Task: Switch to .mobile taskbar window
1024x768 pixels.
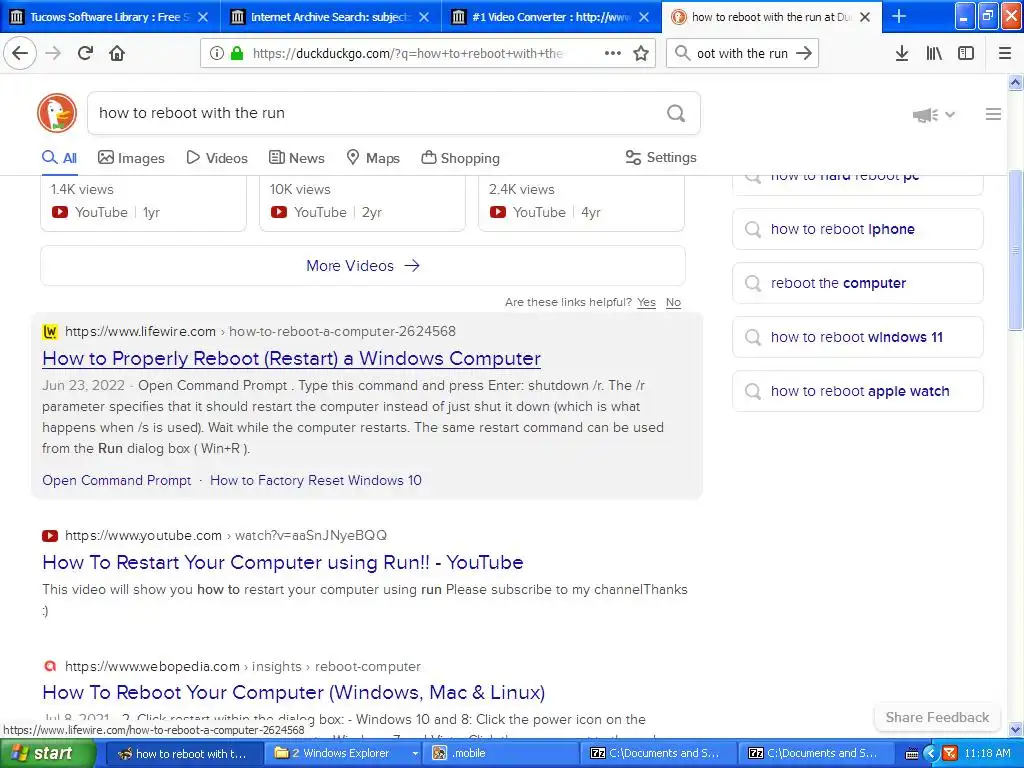Action: (502, 754)
